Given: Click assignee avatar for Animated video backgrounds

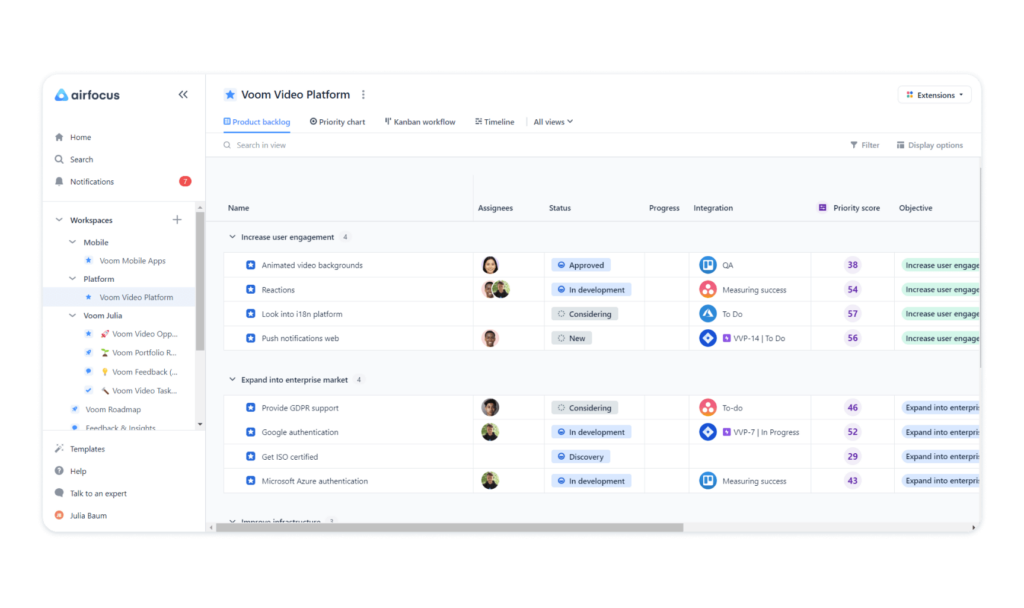Looking at the screenshot, I should click(490, 265).
